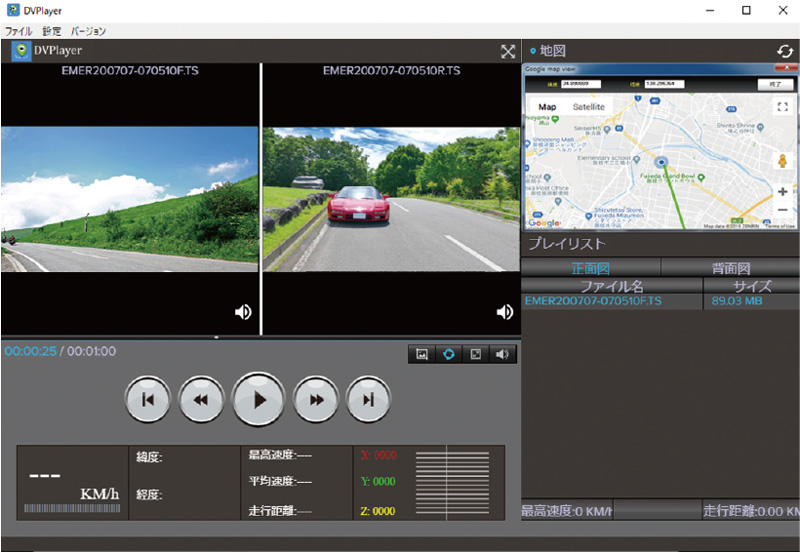Refresh the map with the rotate icon
The width and height of the screenshot is (800, 553).
click(x=785, y=51)
